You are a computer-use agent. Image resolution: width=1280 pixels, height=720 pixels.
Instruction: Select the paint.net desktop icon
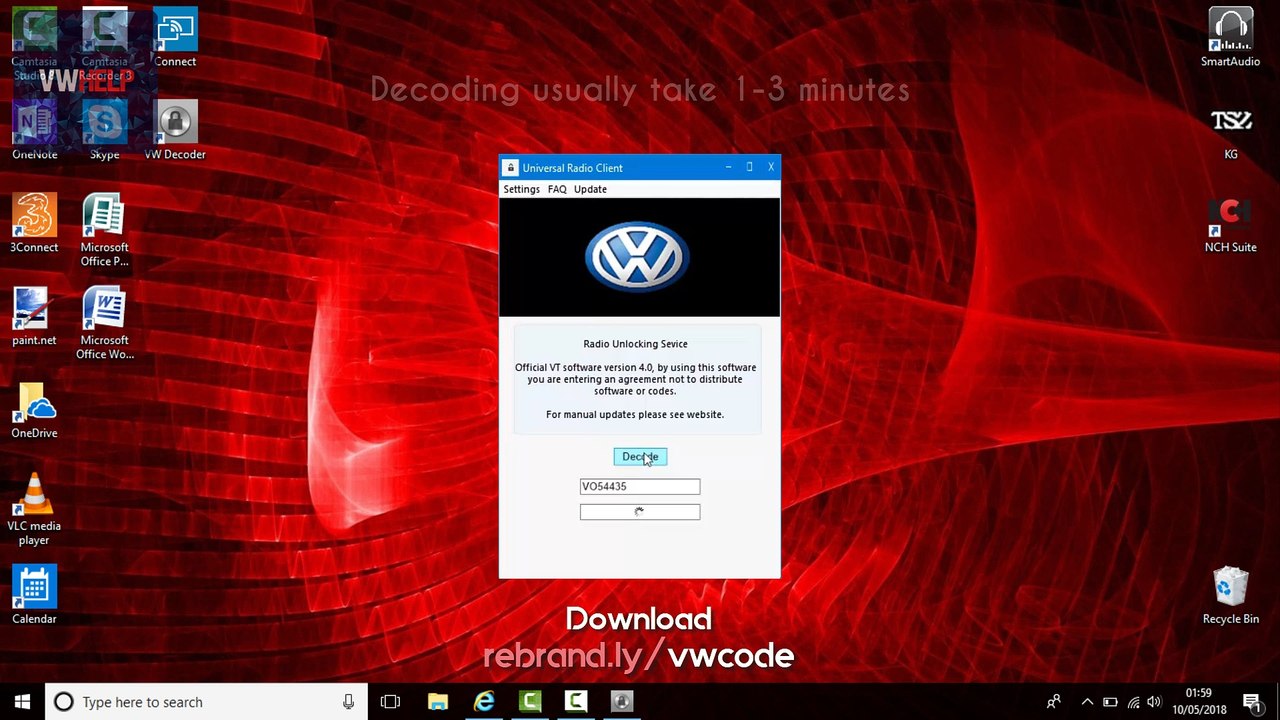pos(34,316)
